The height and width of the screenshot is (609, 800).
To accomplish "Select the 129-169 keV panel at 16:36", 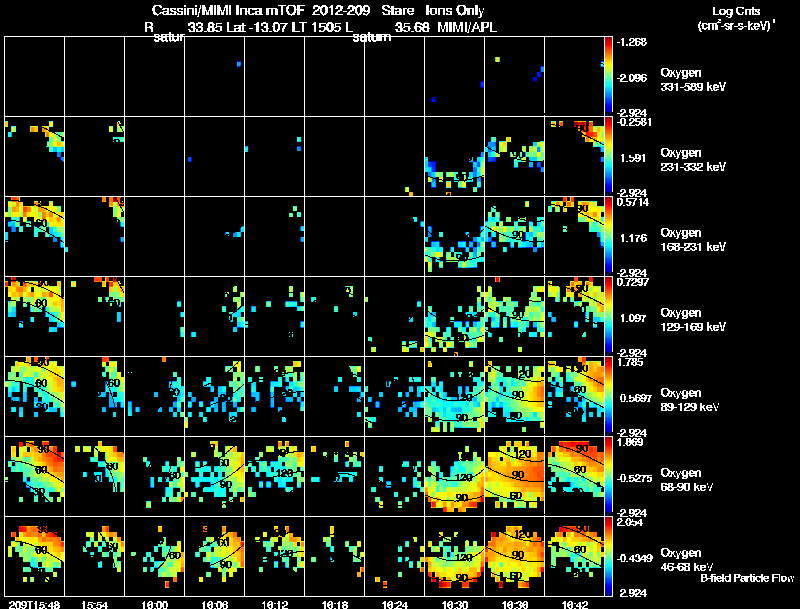I will click(514, 316).
